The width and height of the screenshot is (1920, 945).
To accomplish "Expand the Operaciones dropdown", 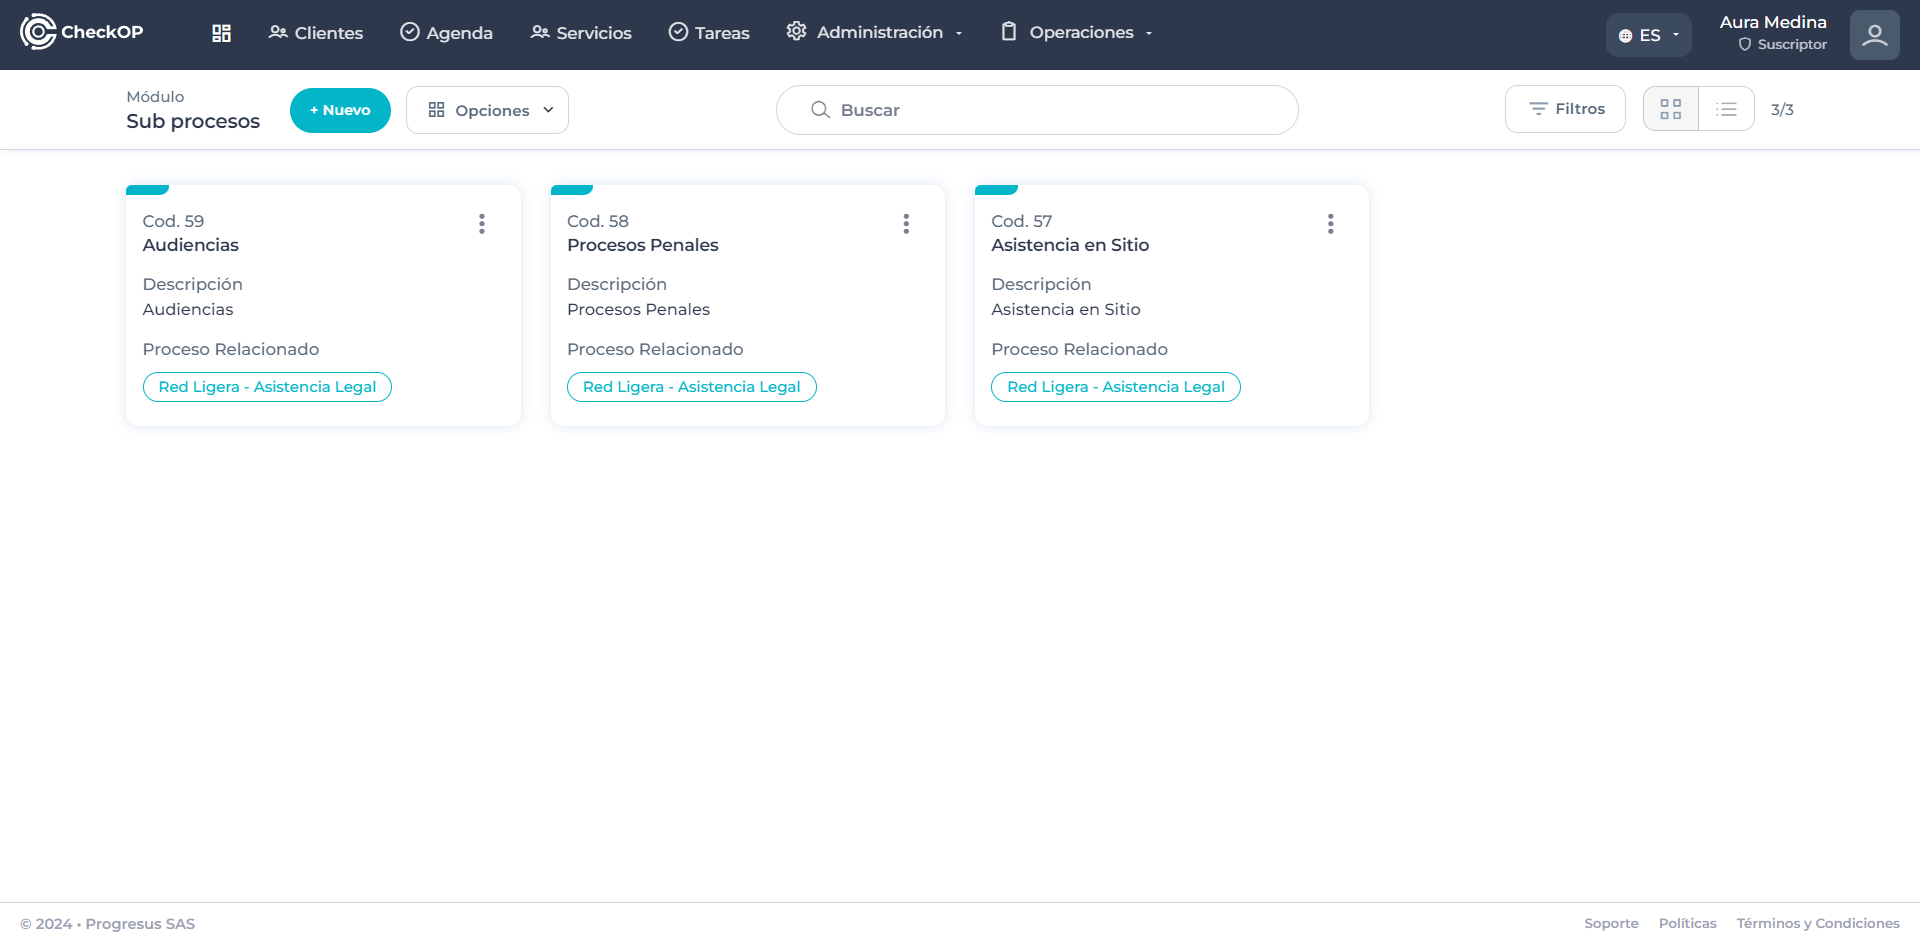I will click(1077, 33).
